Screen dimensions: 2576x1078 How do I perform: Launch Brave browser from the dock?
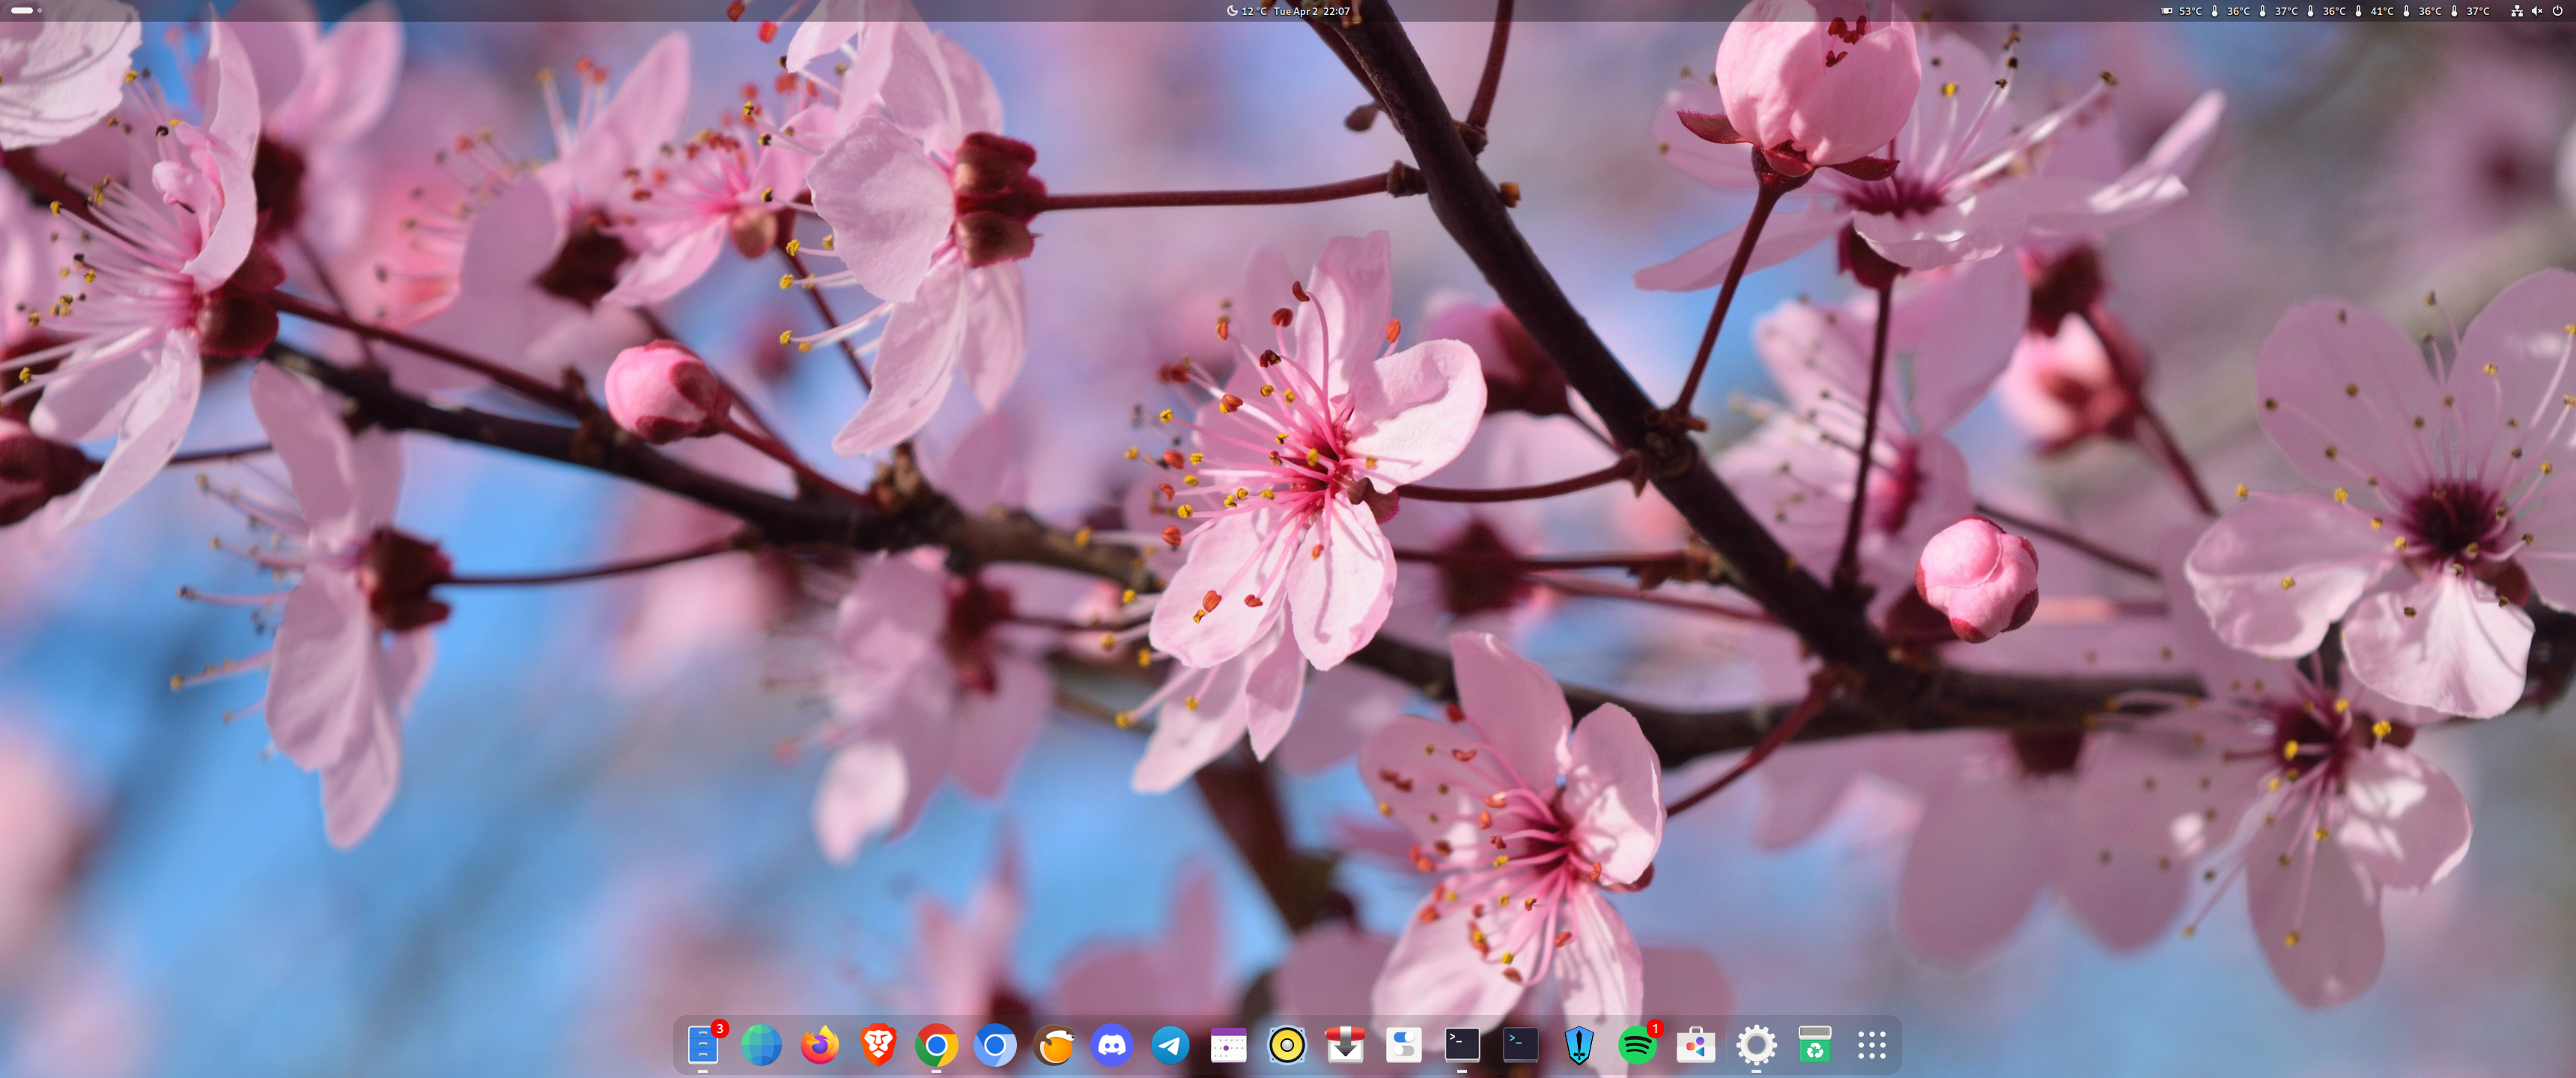click(x=878, y=1045)
